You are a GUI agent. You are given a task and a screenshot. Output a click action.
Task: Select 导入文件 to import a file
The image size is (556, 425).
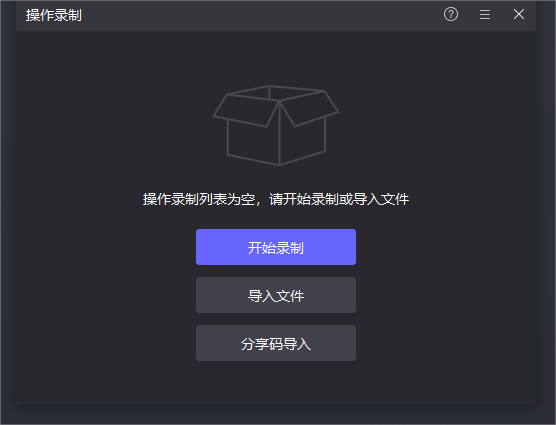click(276, 295)
